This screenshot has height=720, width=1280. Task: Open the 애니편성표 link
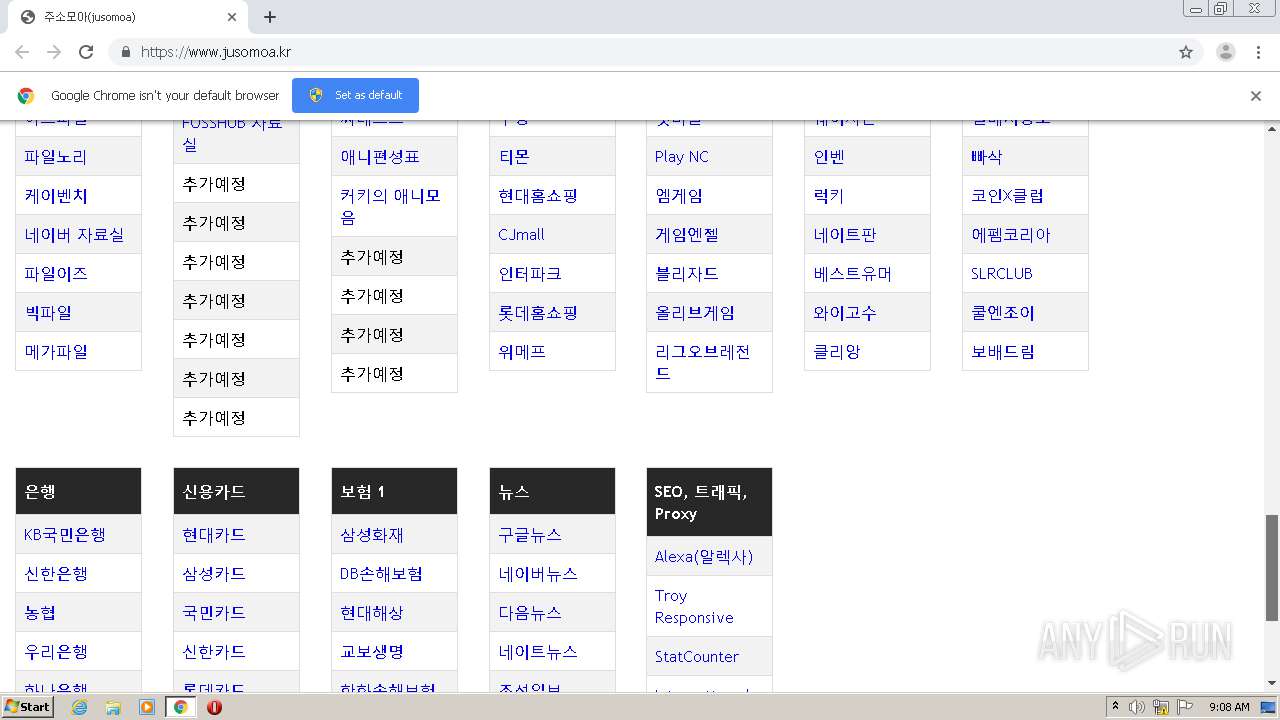tap(380, 157)
